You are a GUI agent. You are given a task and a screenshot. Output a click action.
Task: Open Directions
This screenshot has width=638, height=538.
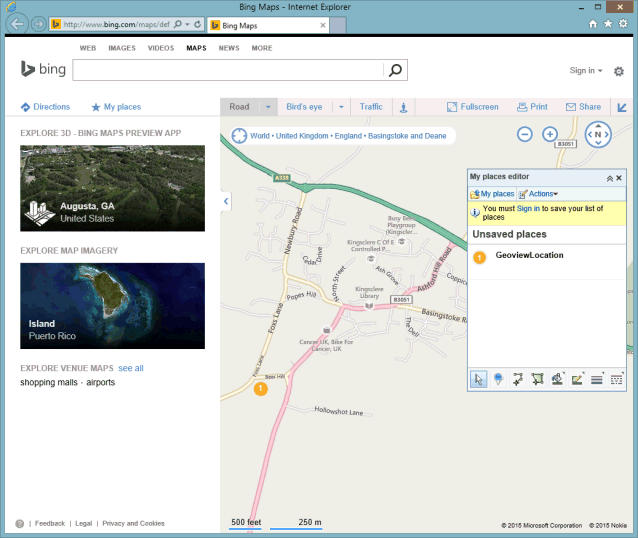[45, 107]
